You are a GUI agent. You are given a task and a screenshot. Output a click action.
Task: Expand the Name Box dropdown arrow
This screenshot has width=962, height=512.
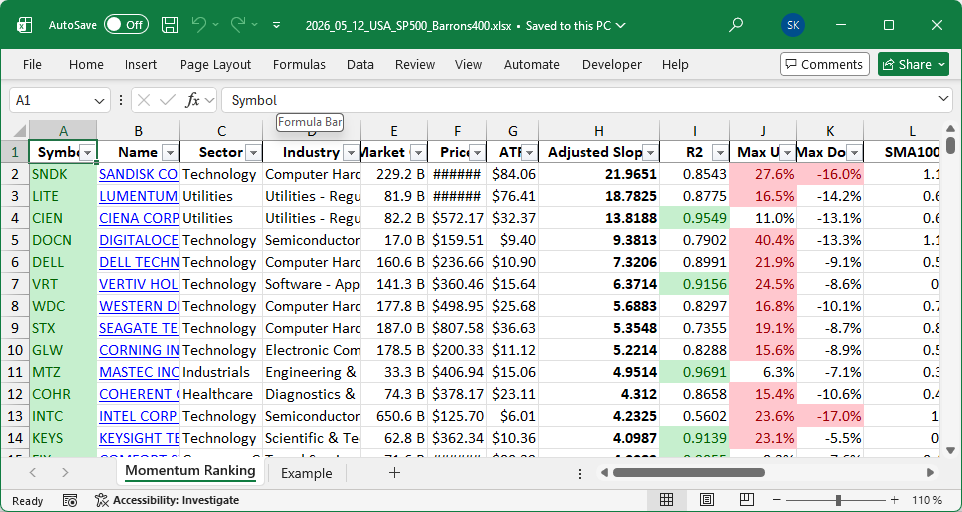pyautogui.click(x=99, y=100)
